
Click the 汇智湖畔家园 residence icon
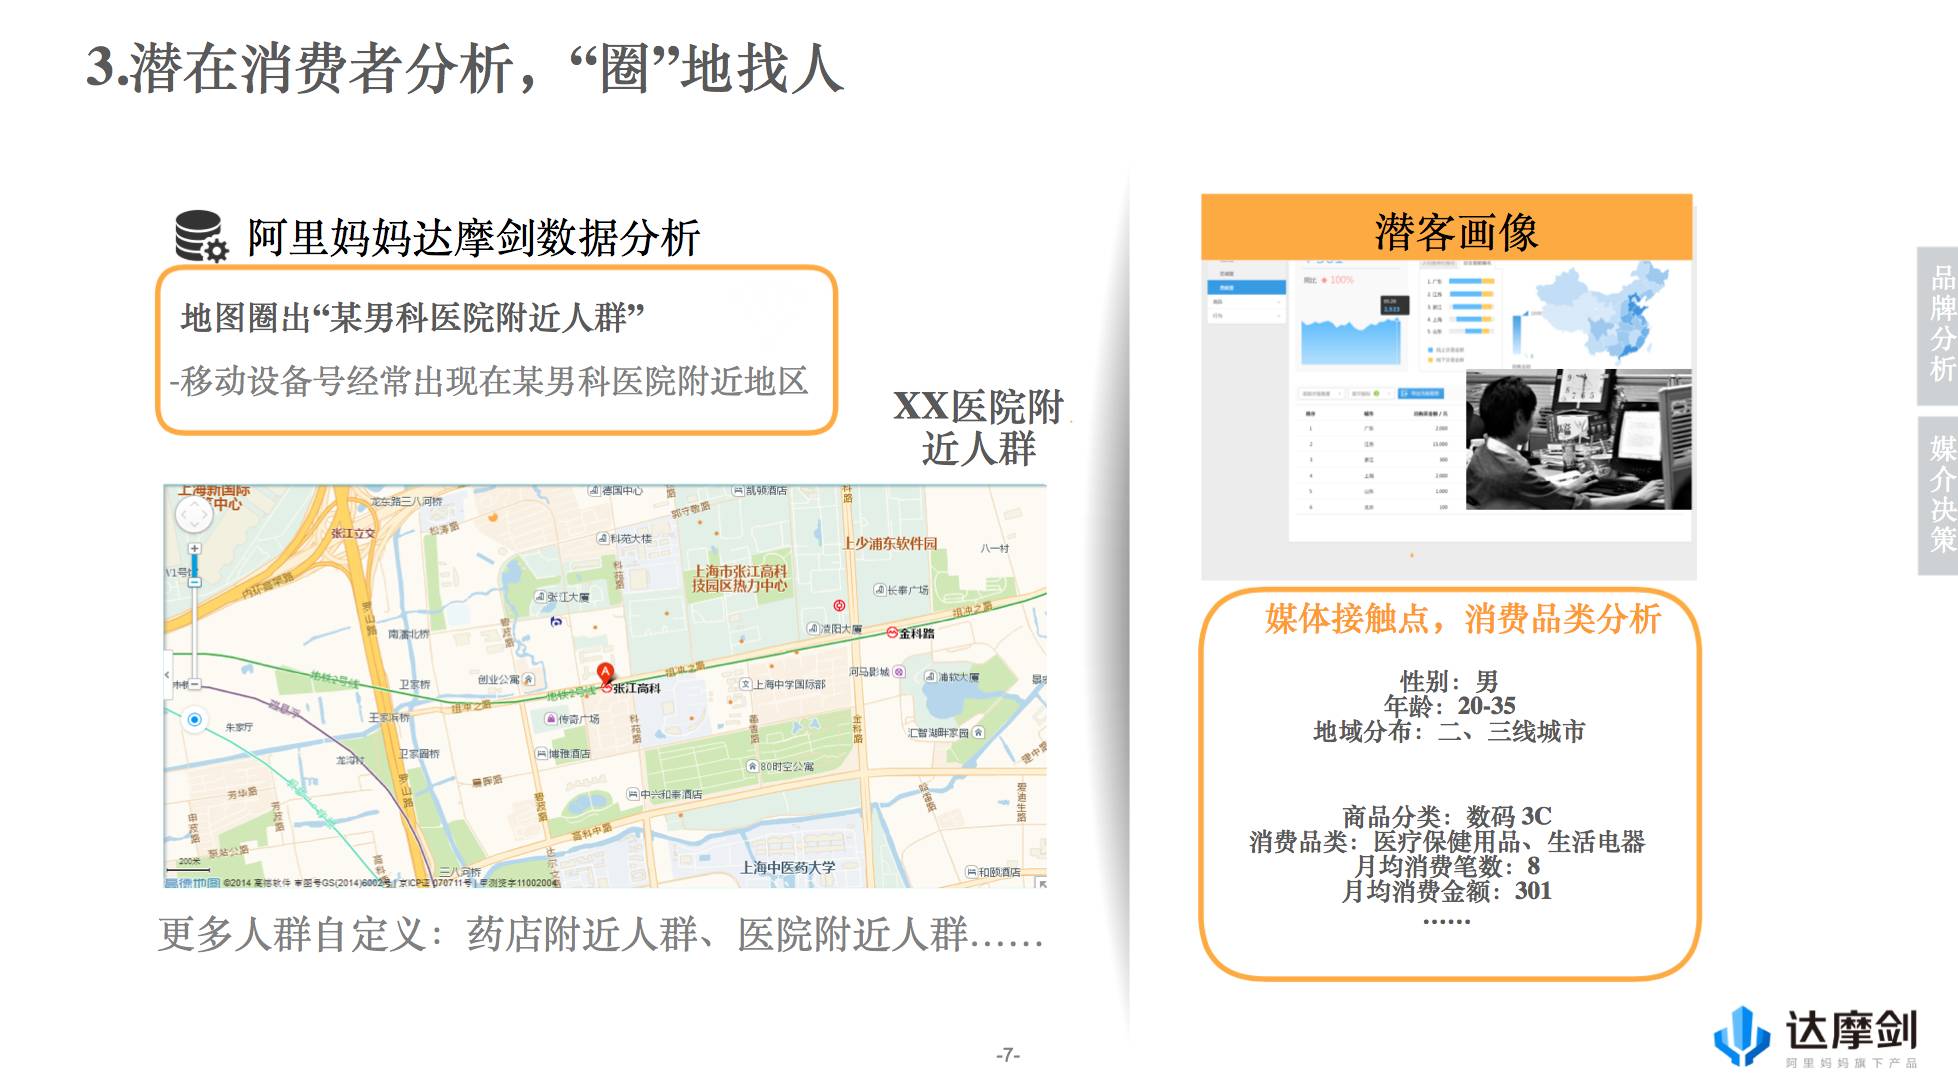pyautogui.click(x=978, y=733)
